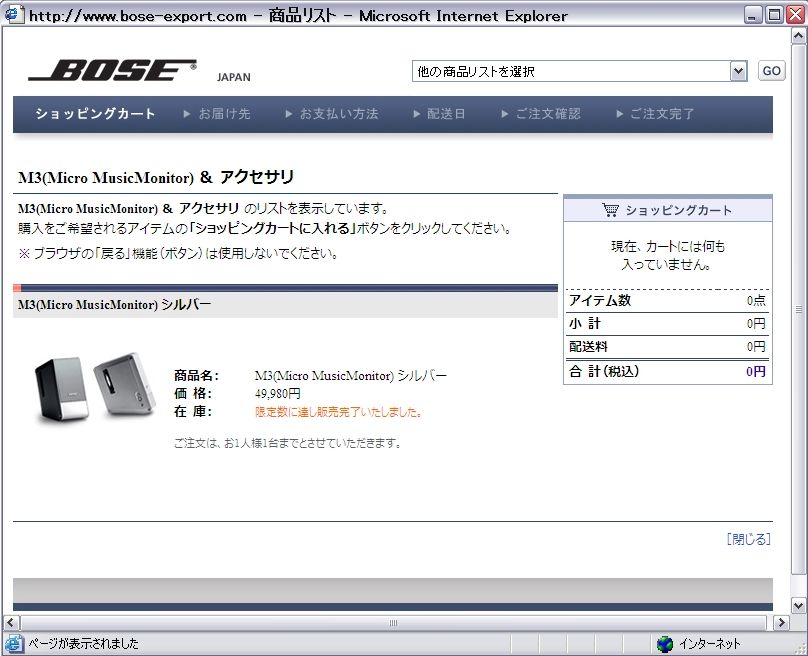Screen dimensions: 808x656
Task: Click the M3 silver speaker product image
Action: [x=95, y=388]
